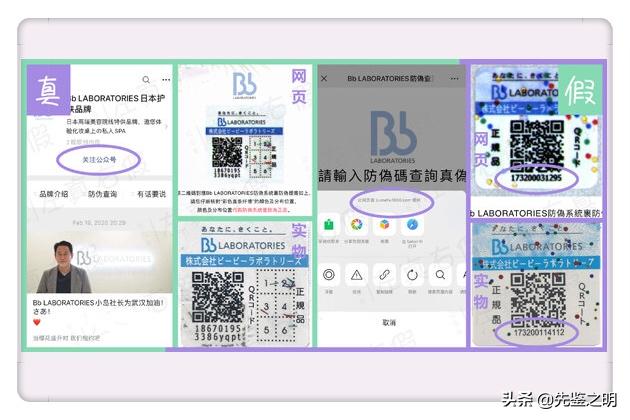Tap the Safari compass icon to open in browser
This screenshot has width=630, height=420.
(412, 225)
